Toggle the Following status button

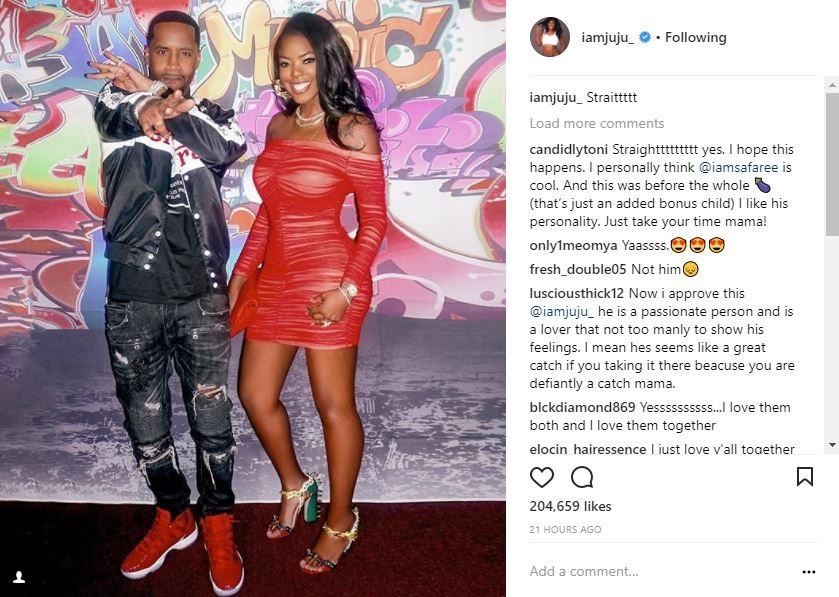pos(696,37)
